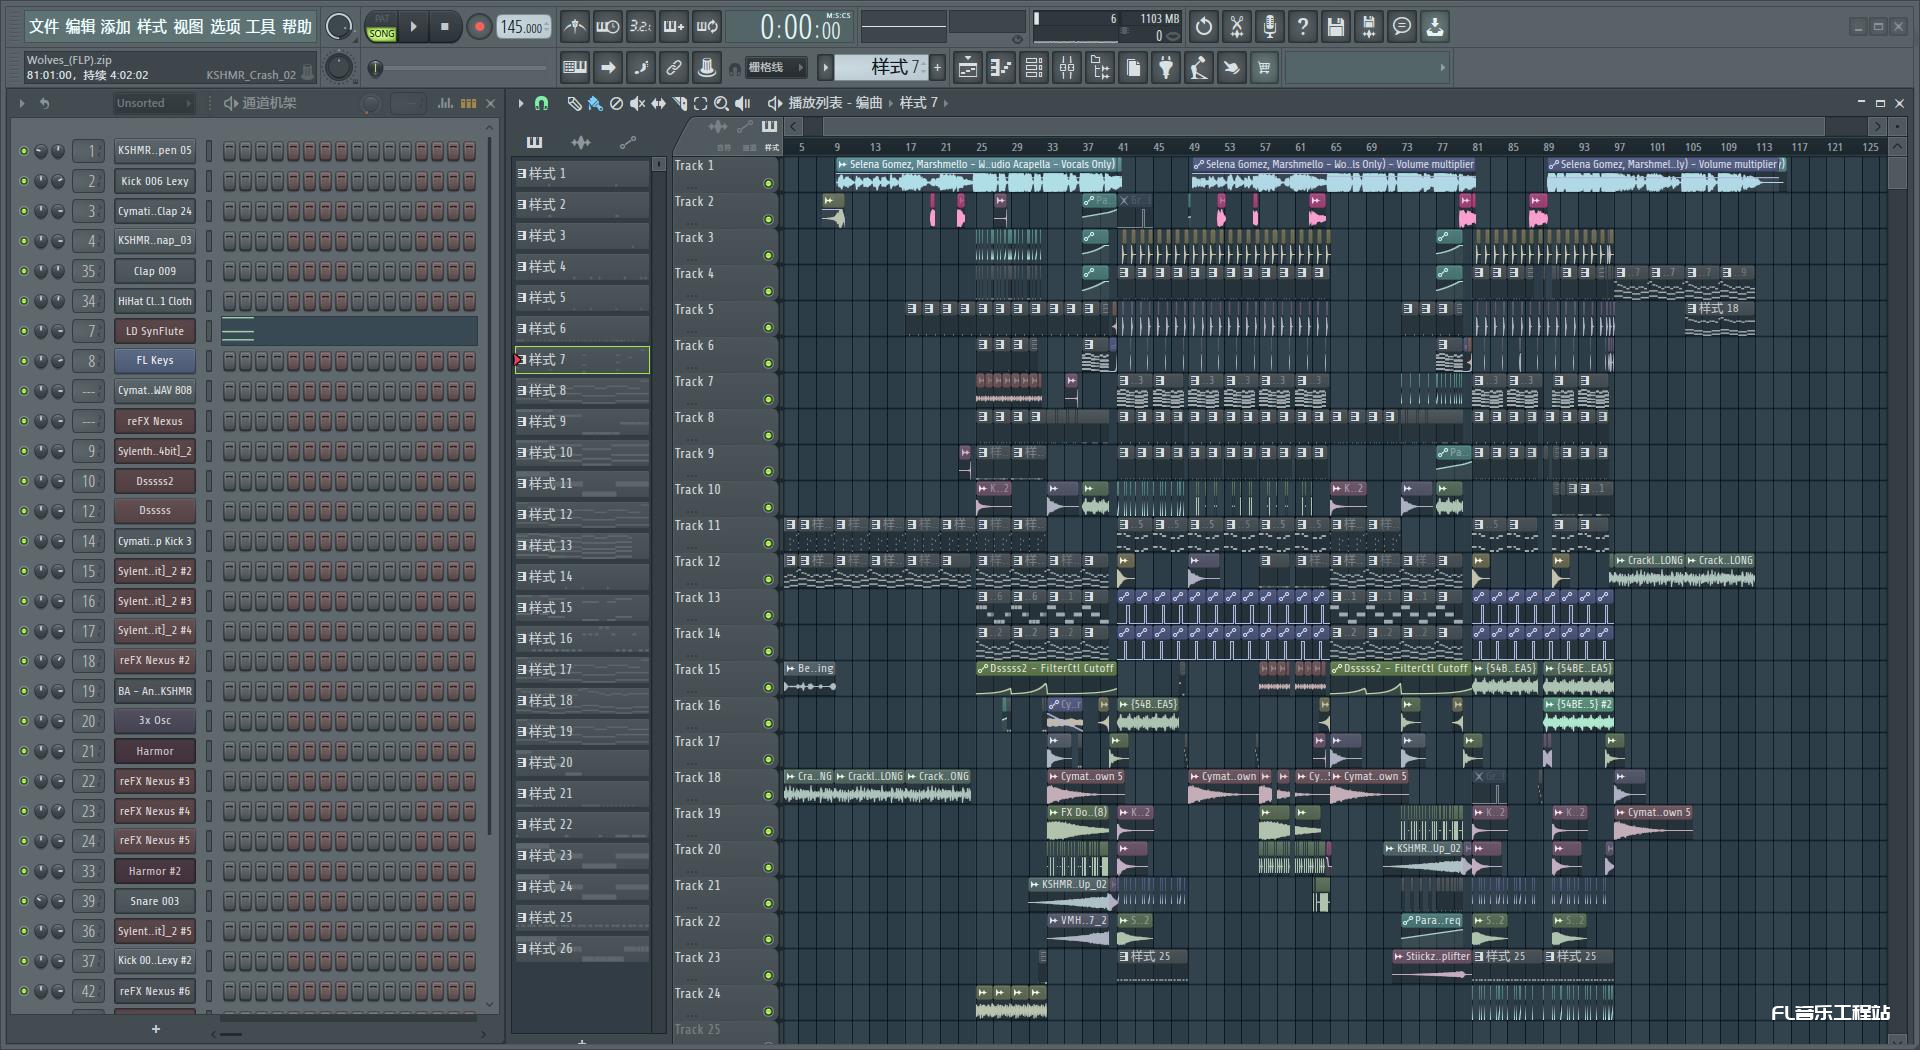Click the one-click audio recording microphone

pyautogui.click(x=1270, y=27)
